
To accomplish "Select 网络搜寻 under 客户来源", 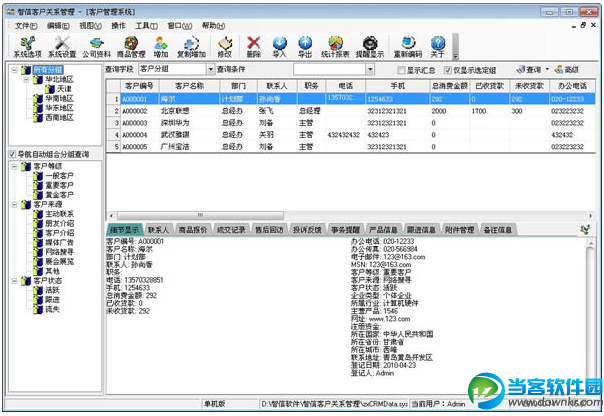I will coord(59,252).
